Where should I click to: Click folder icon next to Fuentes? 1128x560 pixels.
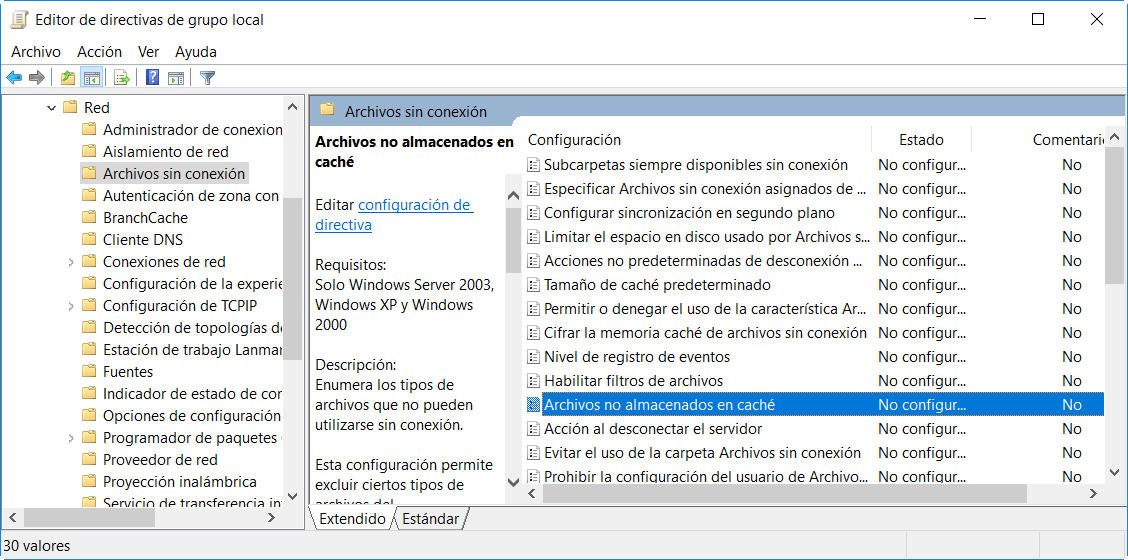point(89,371)
